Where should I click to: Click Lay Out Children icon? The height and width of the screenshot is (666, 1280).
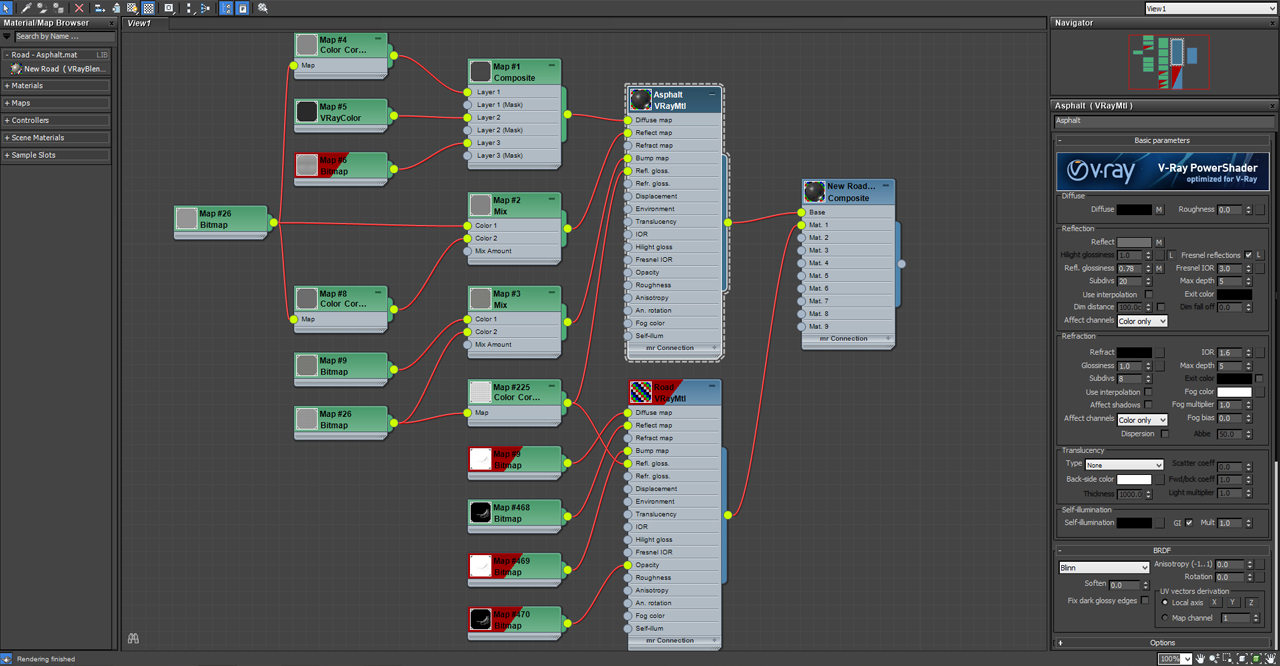point(205,8)
